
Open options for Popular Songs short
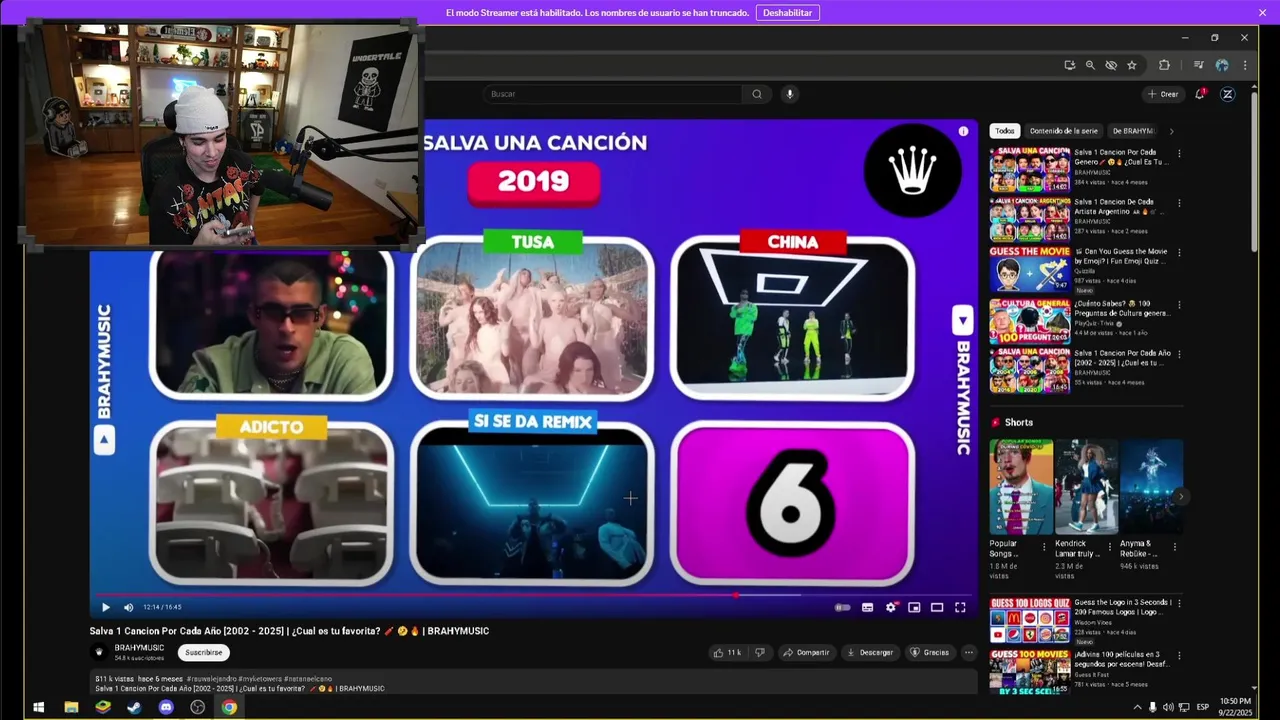pyautogui.click(x=1044, y=547)
